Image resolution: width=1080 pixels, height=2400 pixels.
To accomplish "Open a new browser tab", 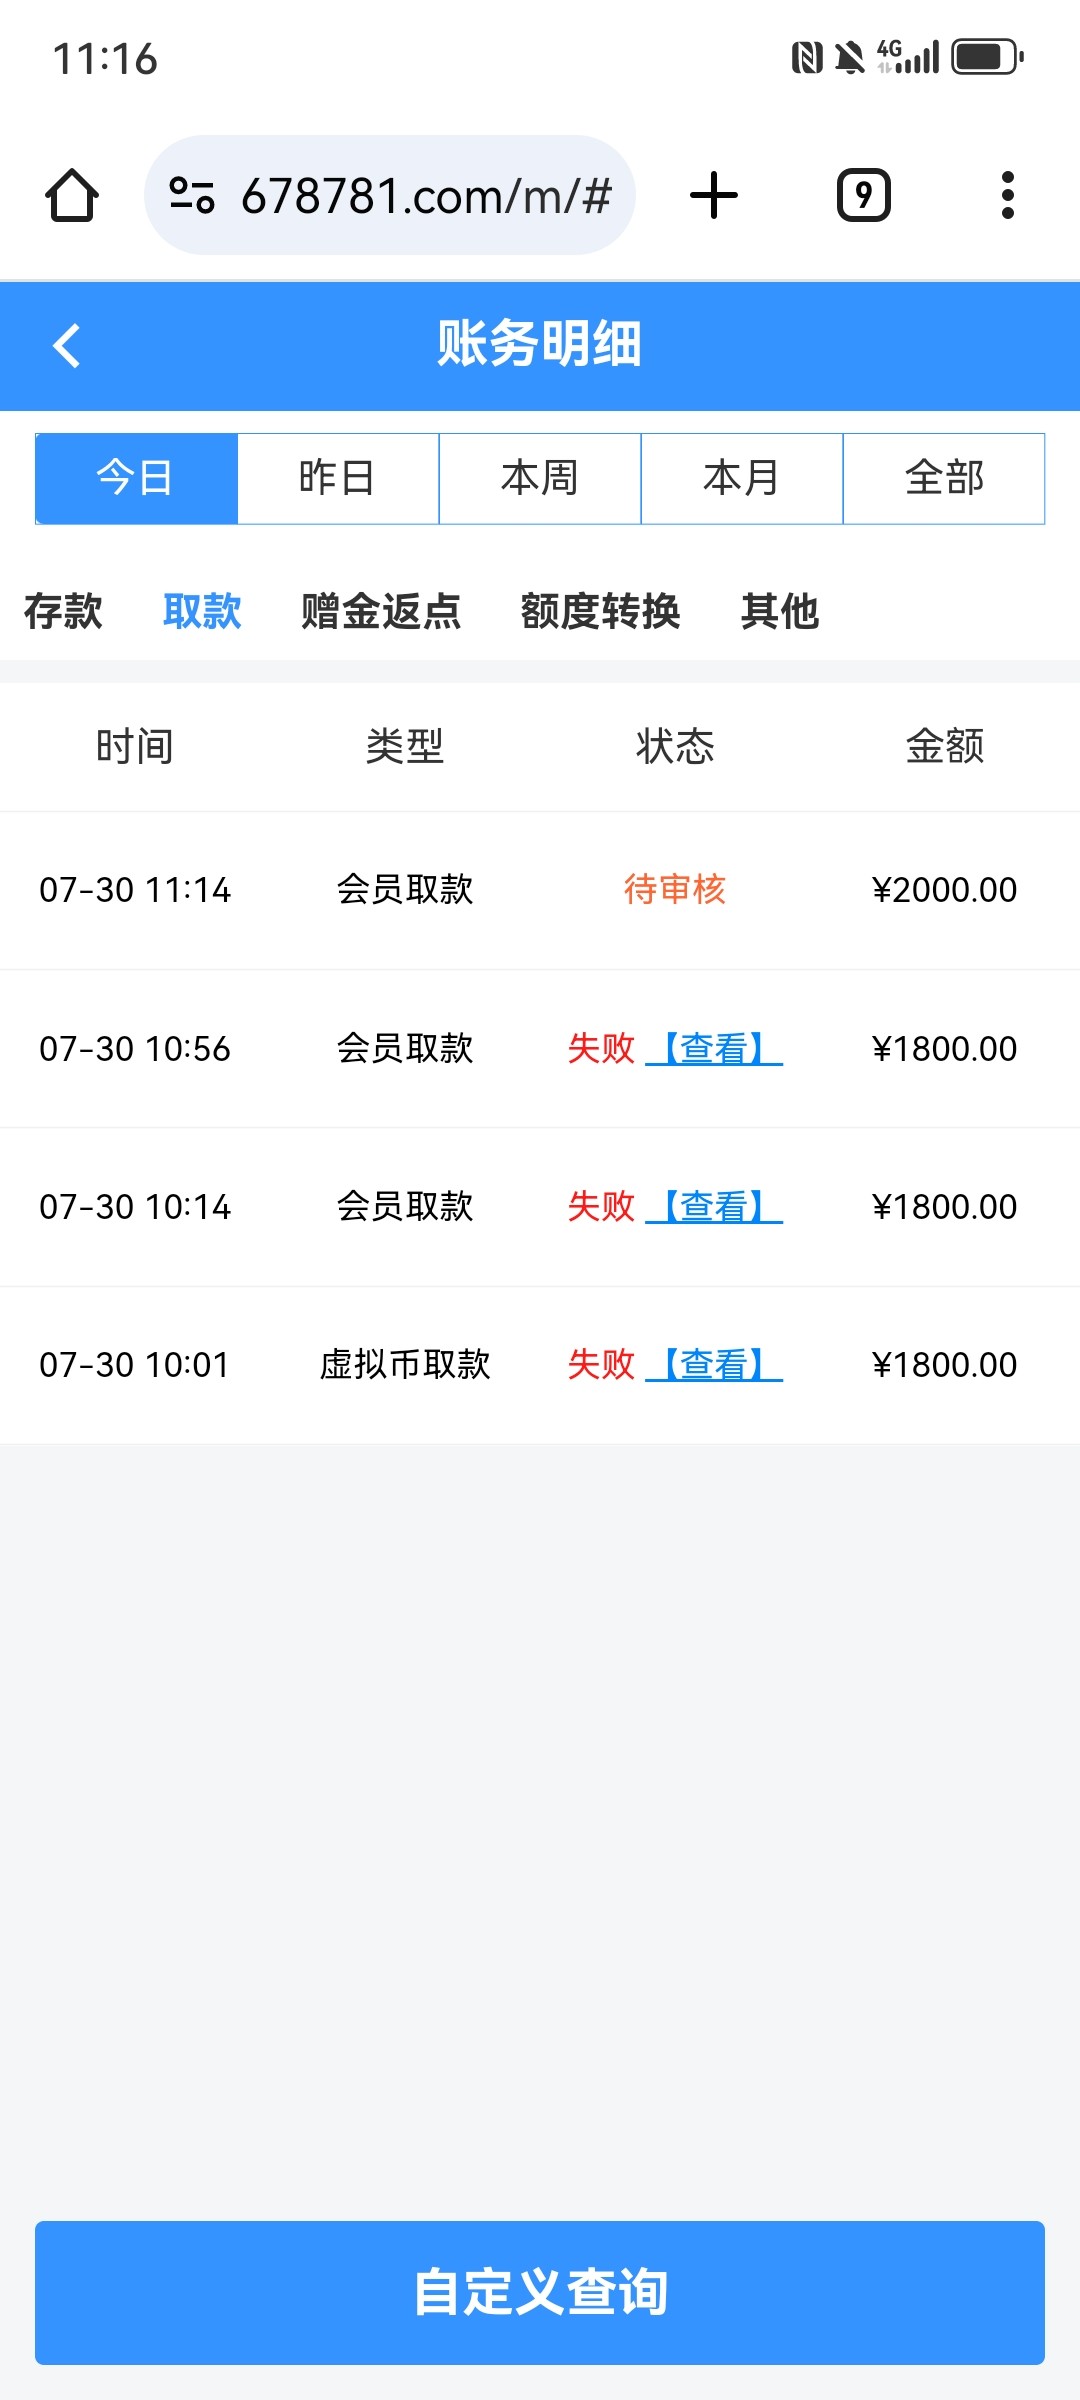I will 714,195.
